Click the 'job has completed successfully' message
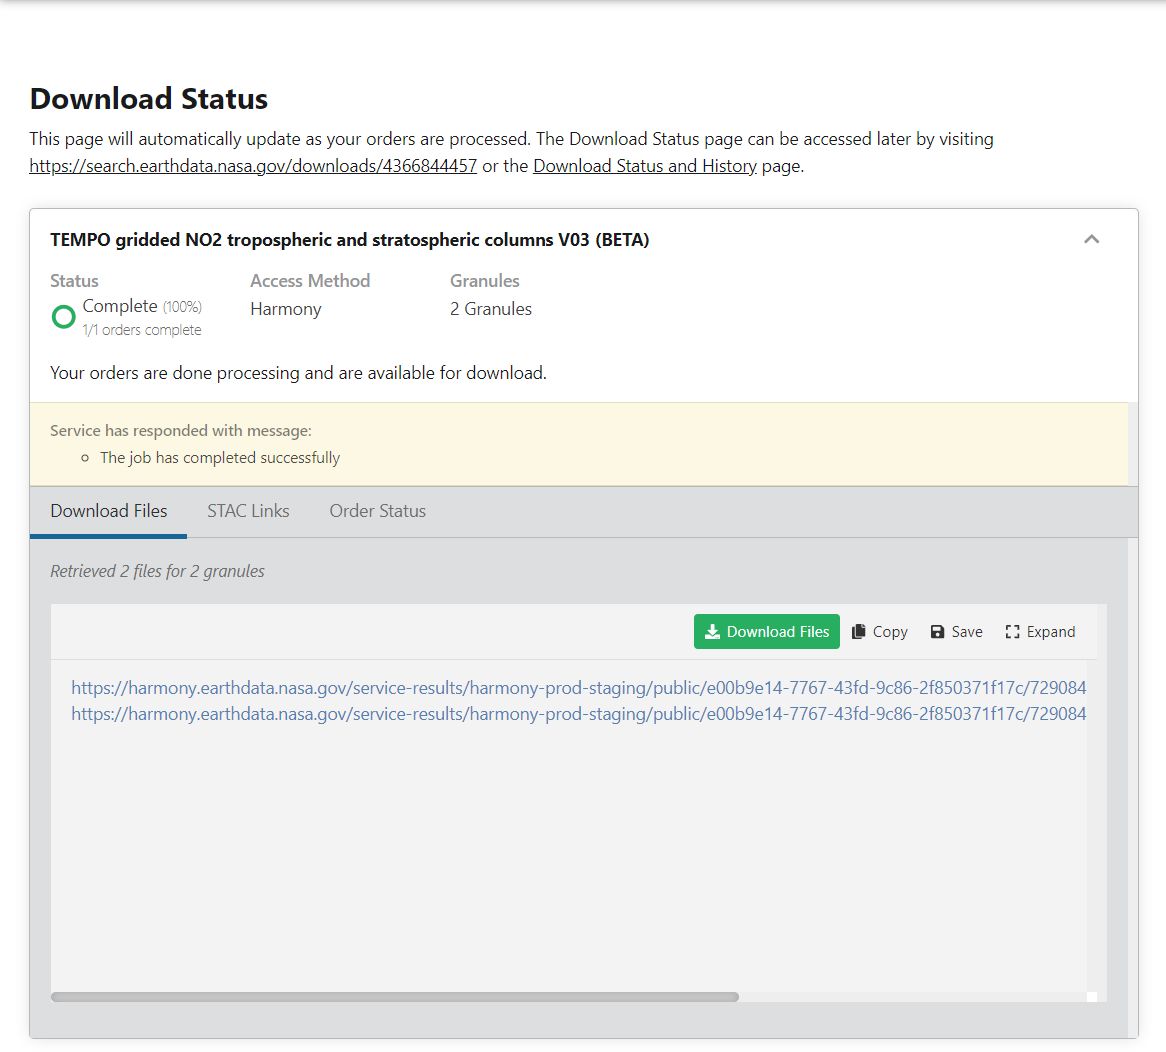The width and height of the screenshot is (1166, 1052). tap(220, 458)
